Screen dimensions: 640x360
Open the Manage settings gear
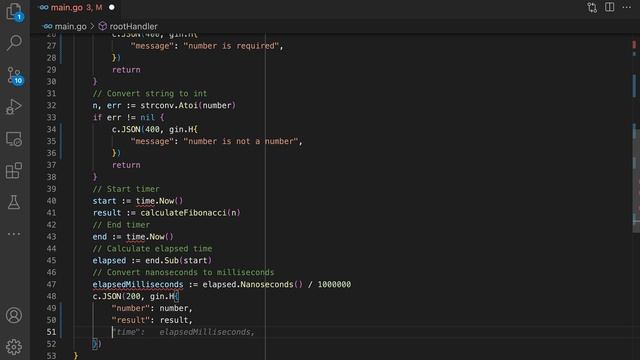pos(14,347)
